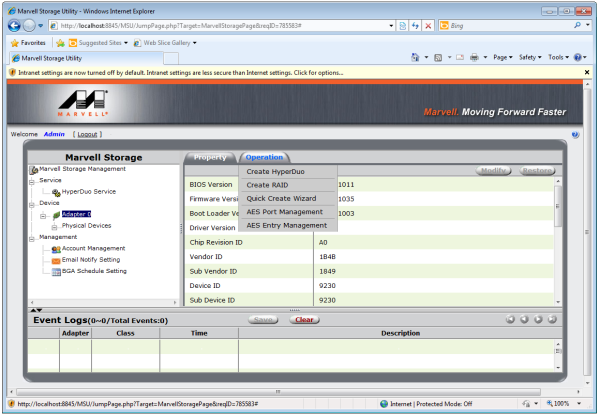Select HyperDuo Service in the tree
The image size is (600, 417).
[x=88, y=192]
